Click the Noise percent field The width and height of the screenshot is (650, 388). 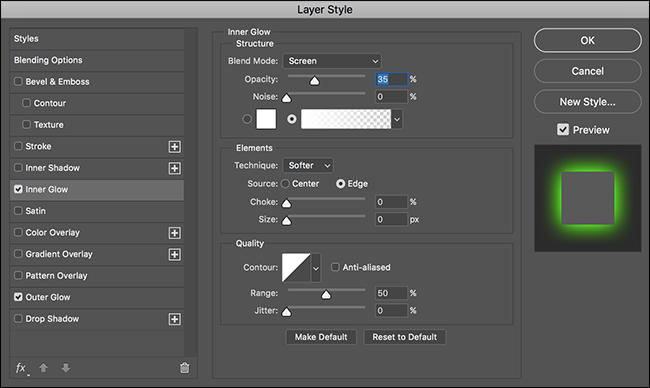[x=392, y=97]
